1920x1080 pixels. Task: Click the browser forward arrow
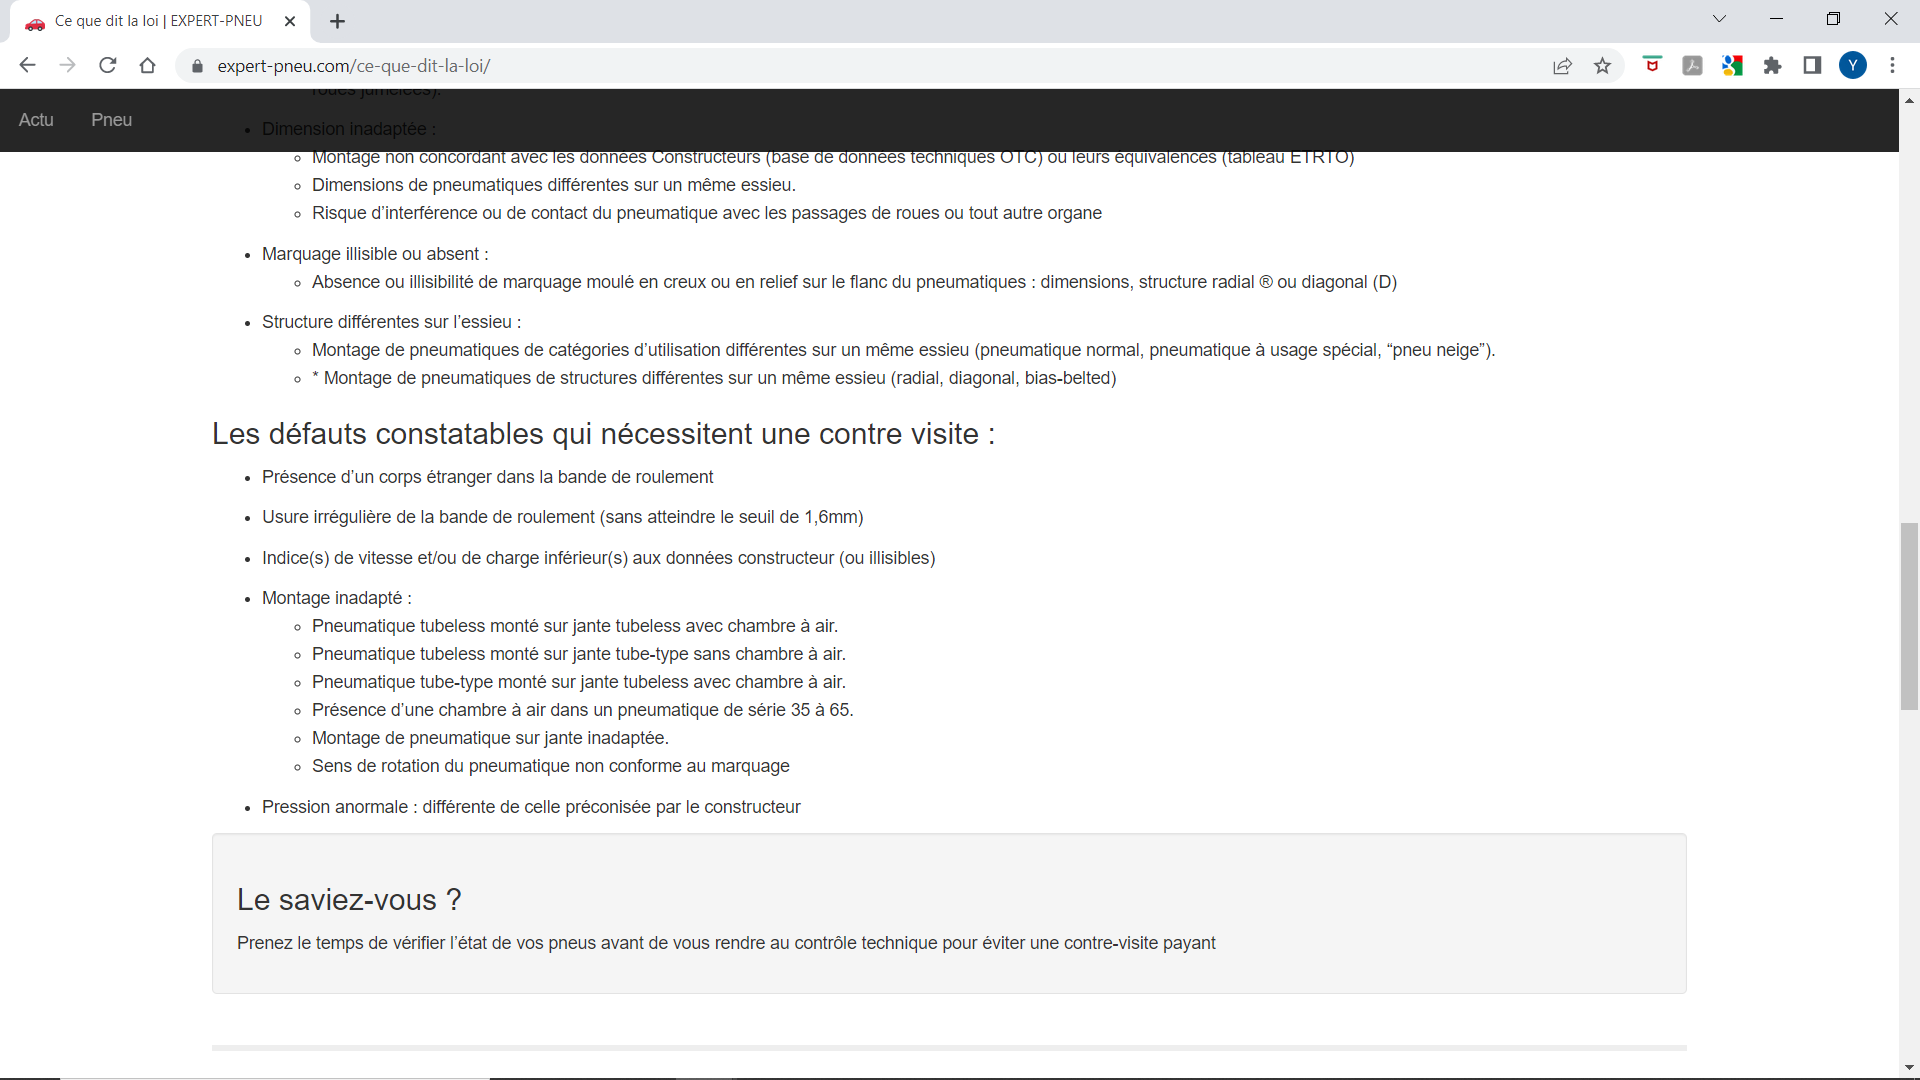[67, 66]
